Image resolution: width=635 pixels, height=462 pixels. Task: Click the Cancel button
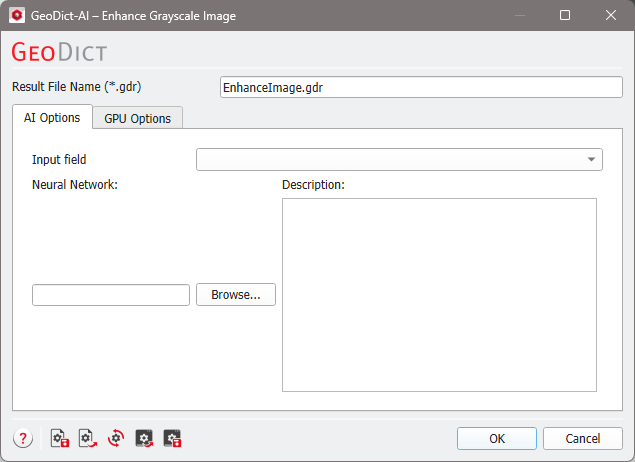point(583,439)
